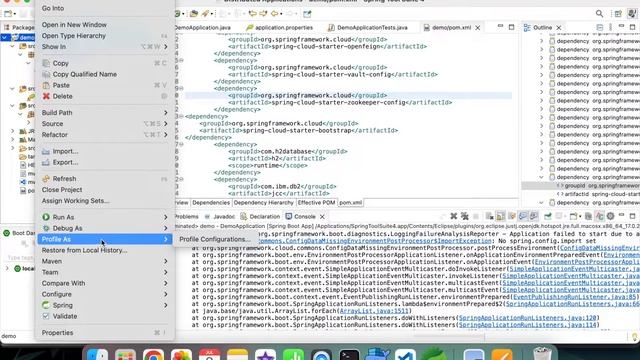
Task: Expand the Source submenu
Action: click(105, 124)
